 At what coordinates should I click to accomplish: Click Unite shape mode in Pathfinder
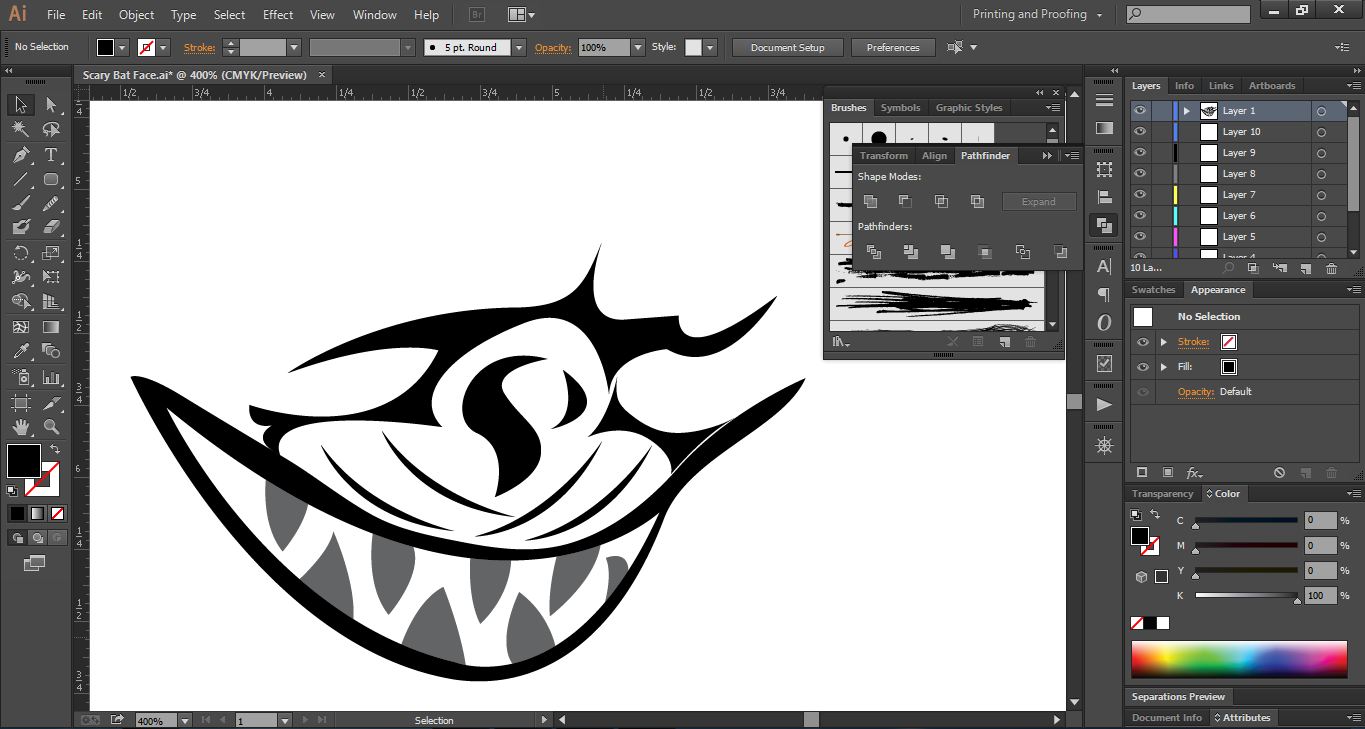(870, 201)
